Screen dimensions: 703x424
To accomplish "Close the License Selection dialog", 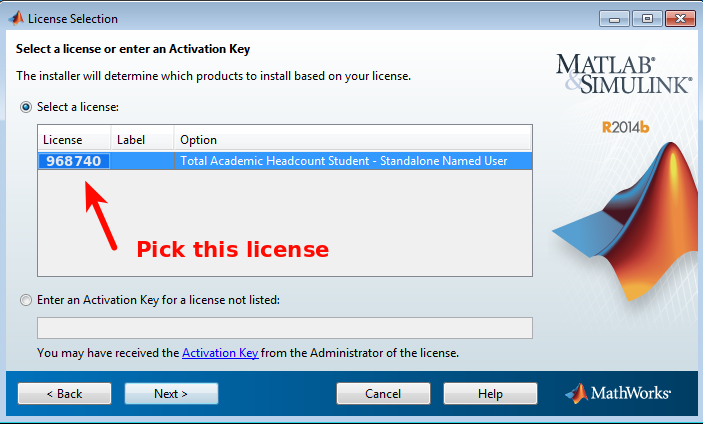I will [680, 19].
